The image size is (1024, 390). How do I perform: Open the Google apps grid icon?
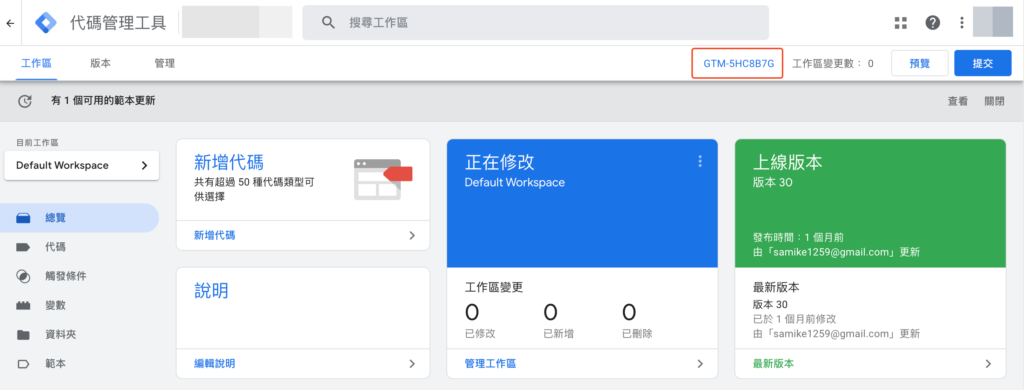[901, 23]
